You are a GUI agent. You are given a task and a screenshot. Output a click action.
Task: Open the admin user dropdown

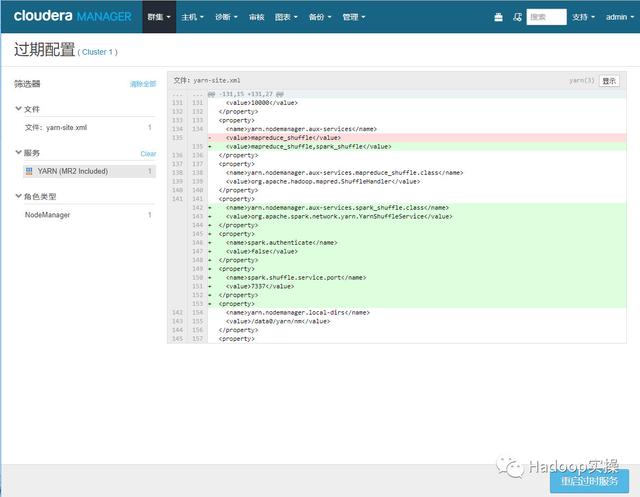click(620, 17)
